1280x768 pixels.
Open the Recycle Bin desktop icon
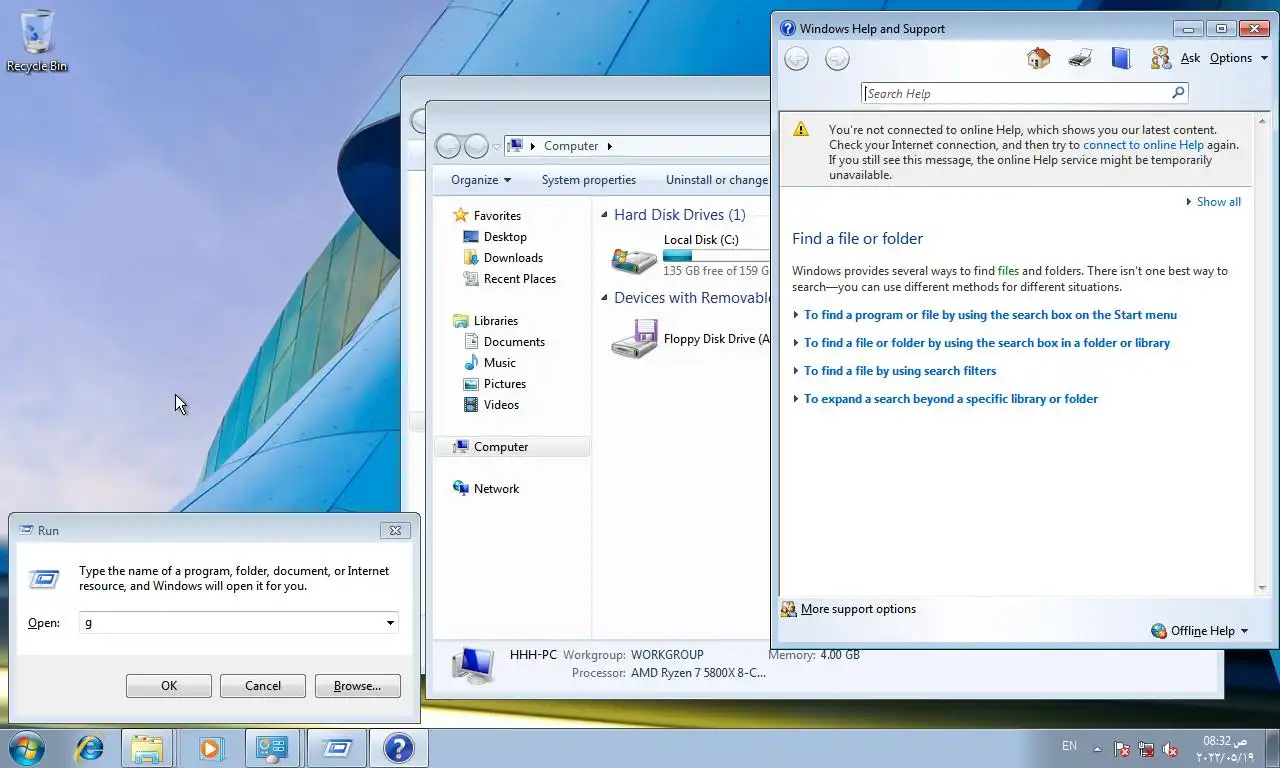pyautogui.click(x=37, y=41)
